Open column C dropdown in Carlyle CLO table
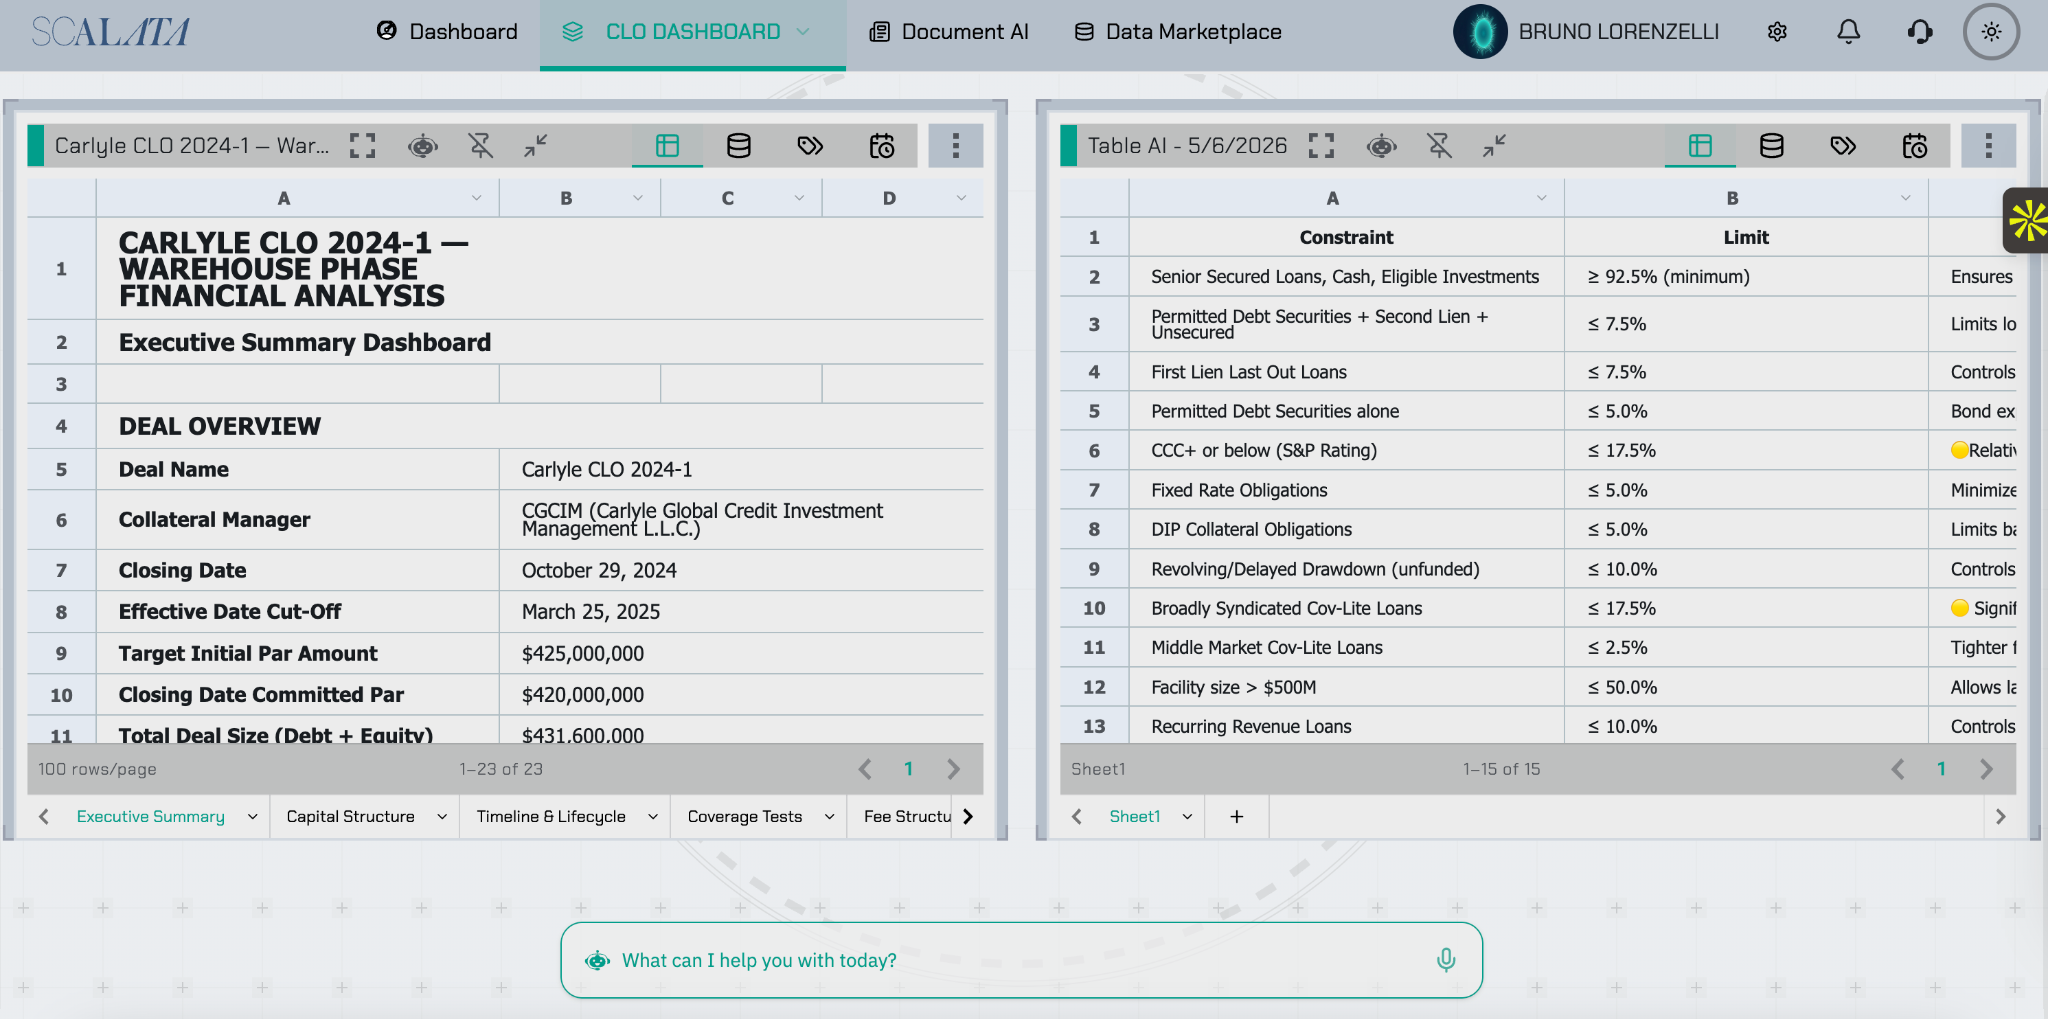This screenshot has height=1019, width=2048. (800, 198)
